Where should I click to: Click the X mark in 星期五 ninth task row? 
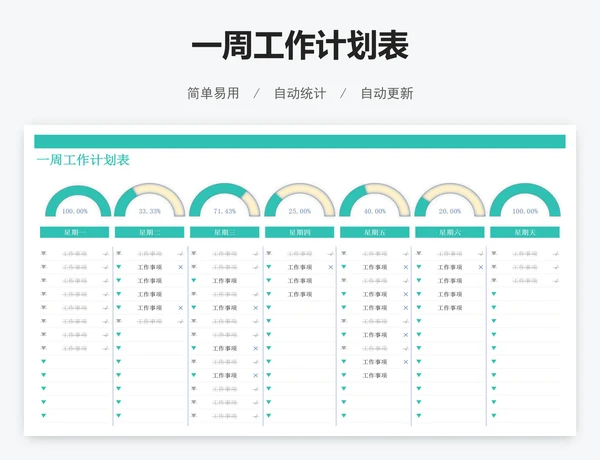click(x=406, y=362)
